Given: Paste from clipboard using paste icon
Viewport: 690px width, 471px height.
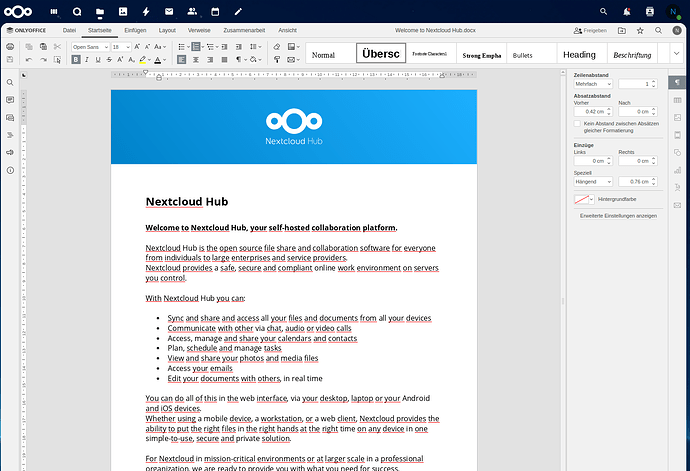Looking at the screenshot, I should (x=43, y=47).
